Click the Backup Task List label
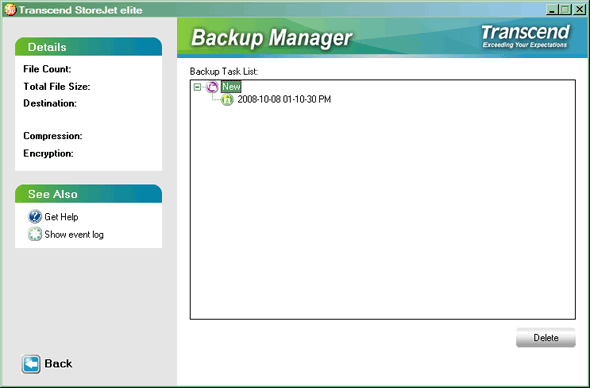The image size is (590, 388). [x=224, y=72]
